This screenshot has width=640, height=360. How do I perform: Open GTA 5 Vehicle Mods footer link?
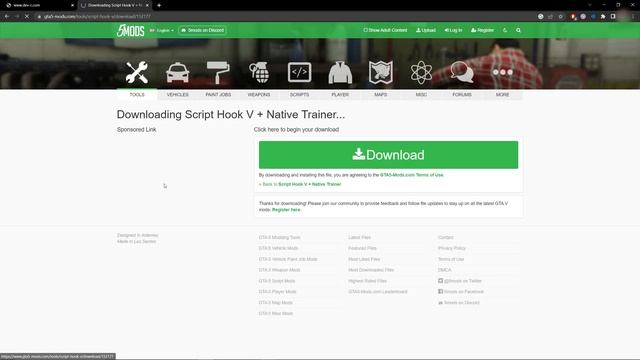coord(278,248)
